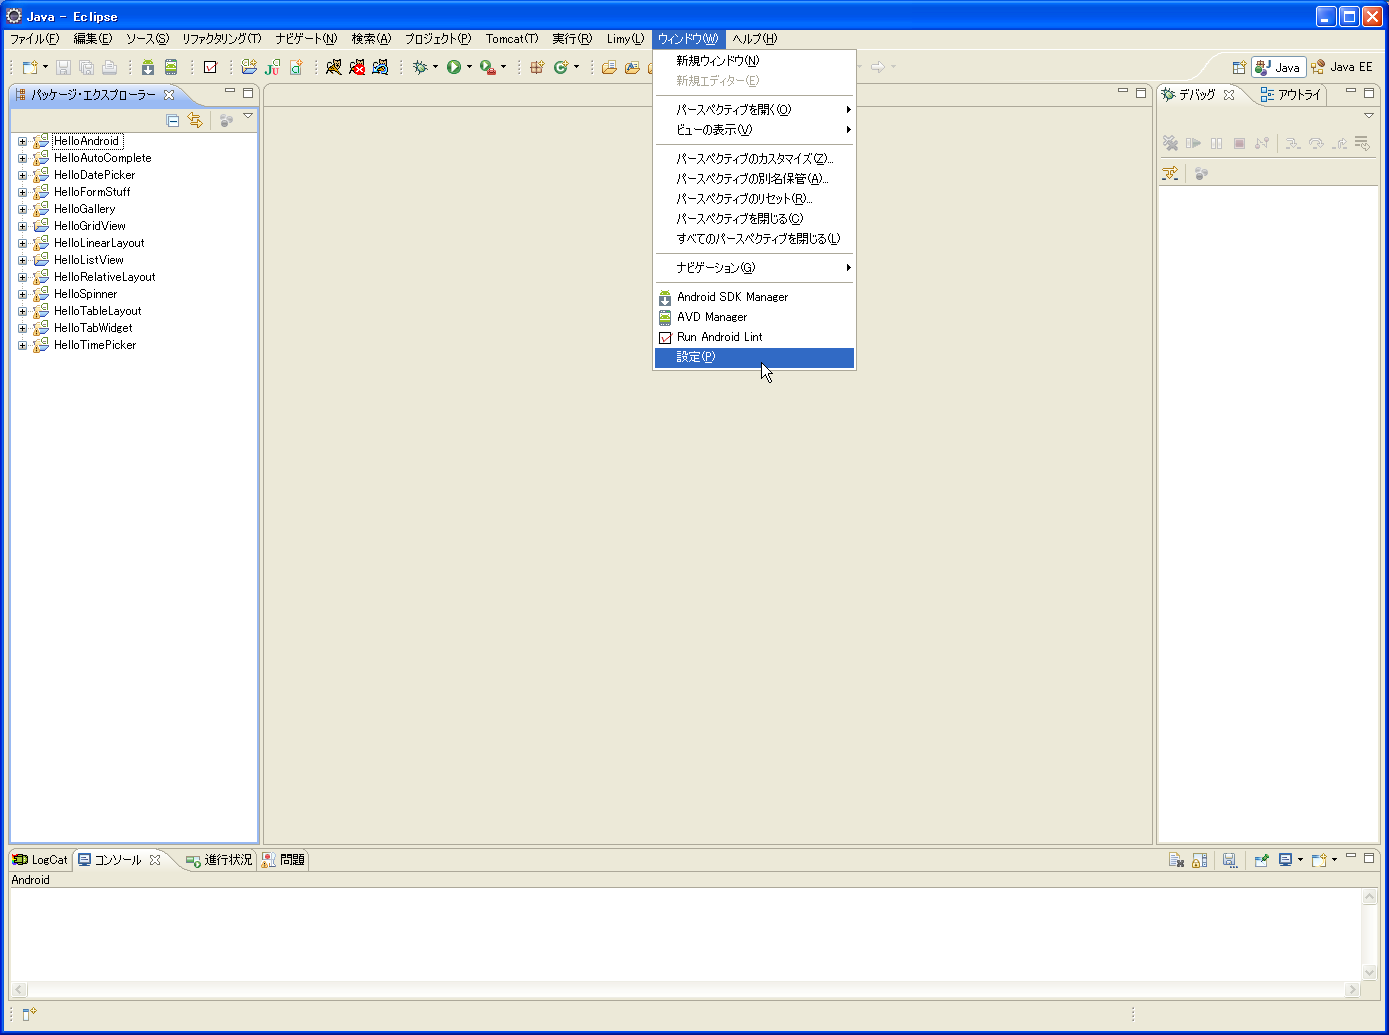Click New Android XML file toolbar icon

(296, 67)
